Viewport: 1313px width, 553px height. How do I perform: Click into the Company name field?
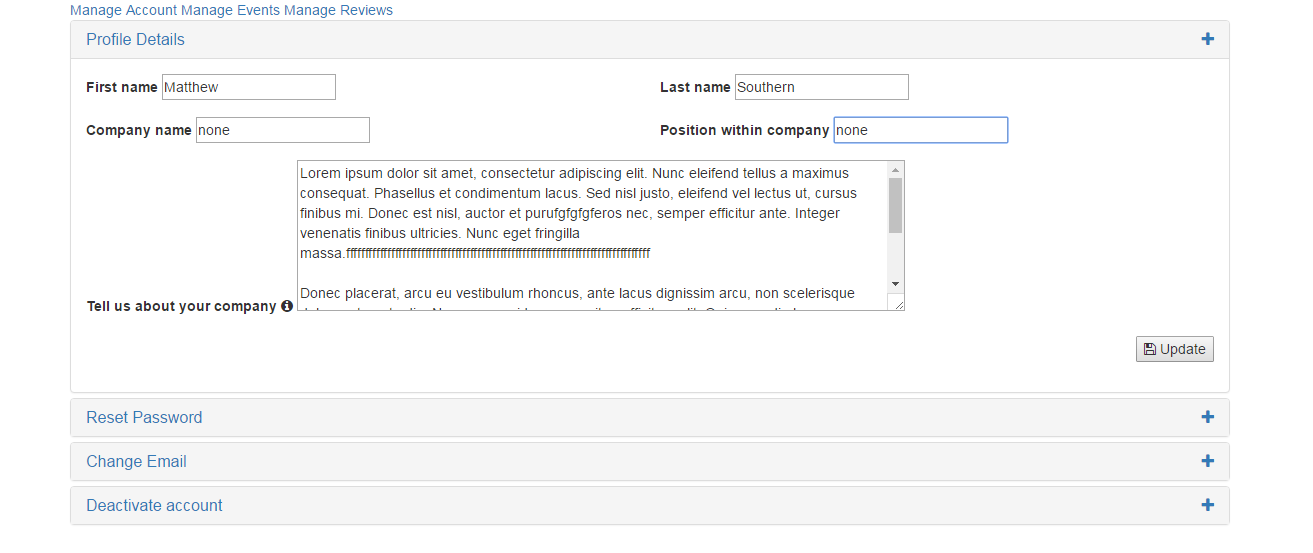283,130
